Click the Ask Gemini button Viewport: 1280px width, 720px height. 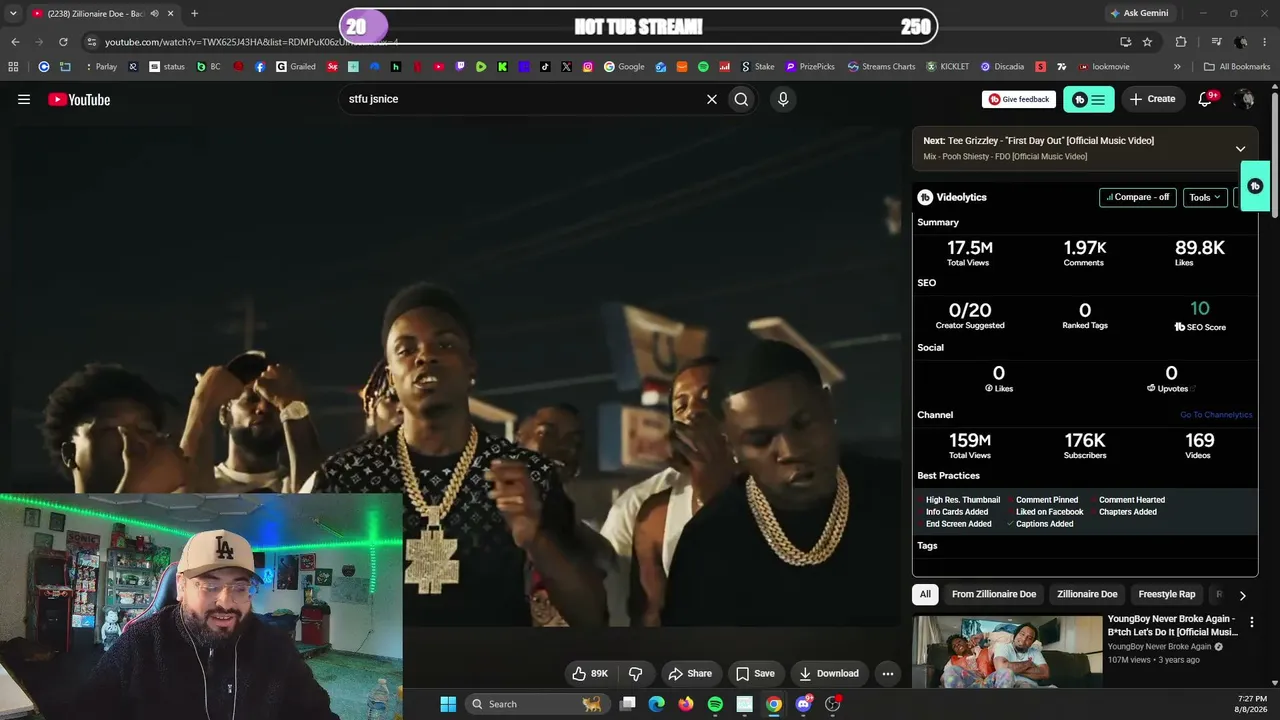tap(1138, 13)
